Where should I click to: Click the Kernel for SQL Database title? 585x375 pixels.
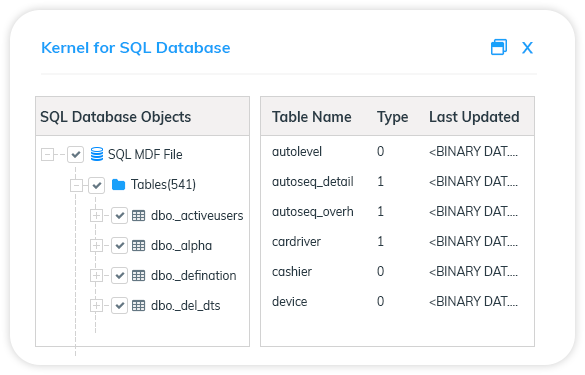pos(135,48)
